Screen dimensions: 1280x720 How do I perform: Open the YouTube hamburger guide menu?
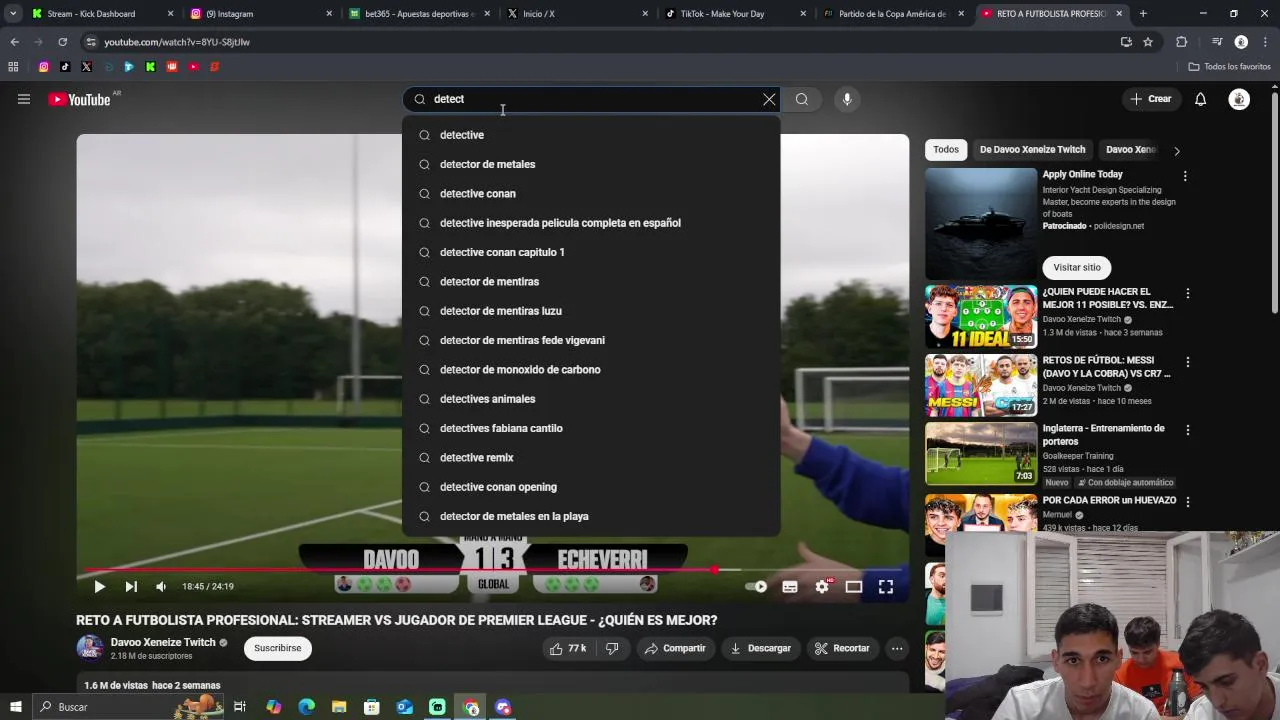pos(24,99)
